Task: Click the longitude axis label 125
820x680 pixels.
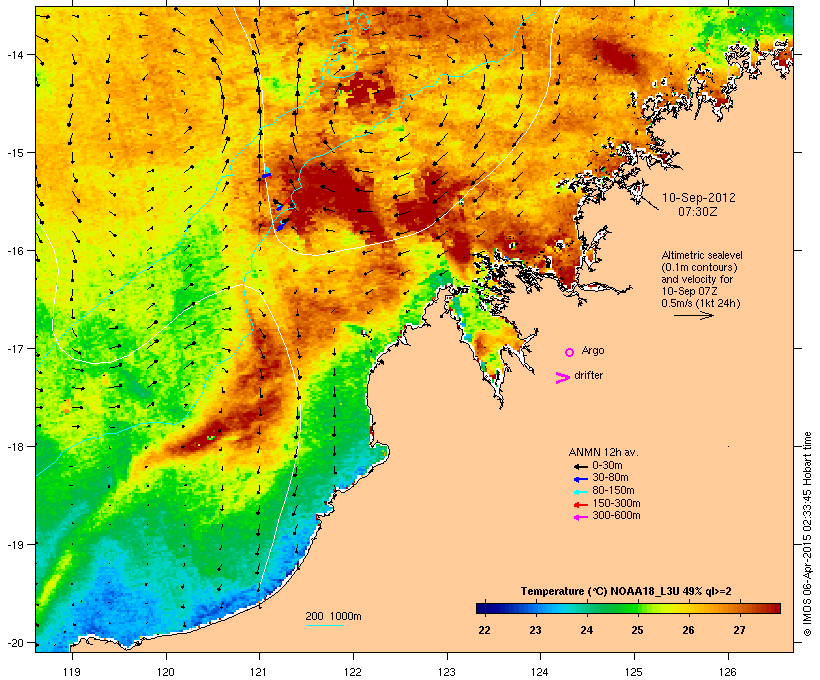Action: 634,672
